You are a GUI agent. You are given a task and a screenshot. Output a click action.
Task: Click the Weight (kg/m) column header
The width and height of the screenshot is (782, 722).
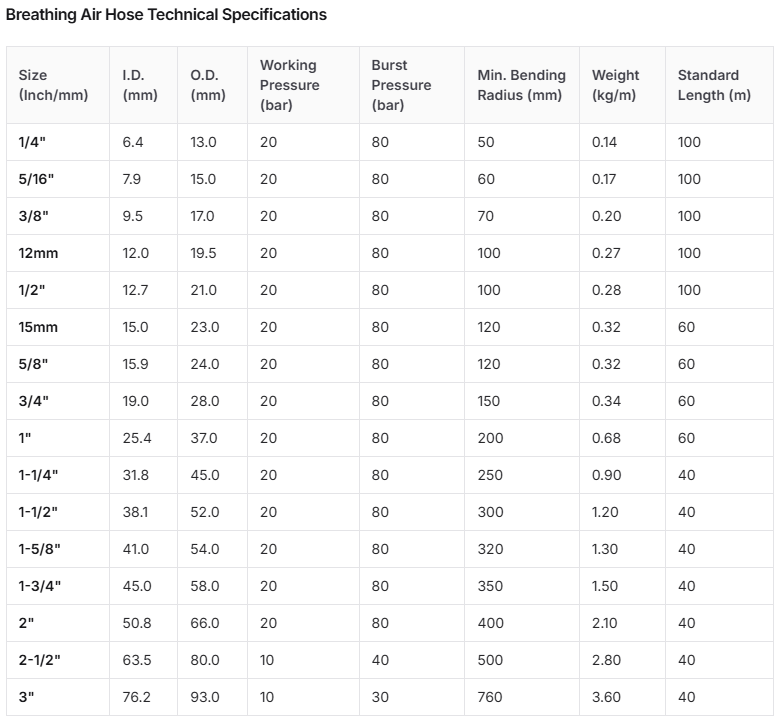(x=622, y=85)
